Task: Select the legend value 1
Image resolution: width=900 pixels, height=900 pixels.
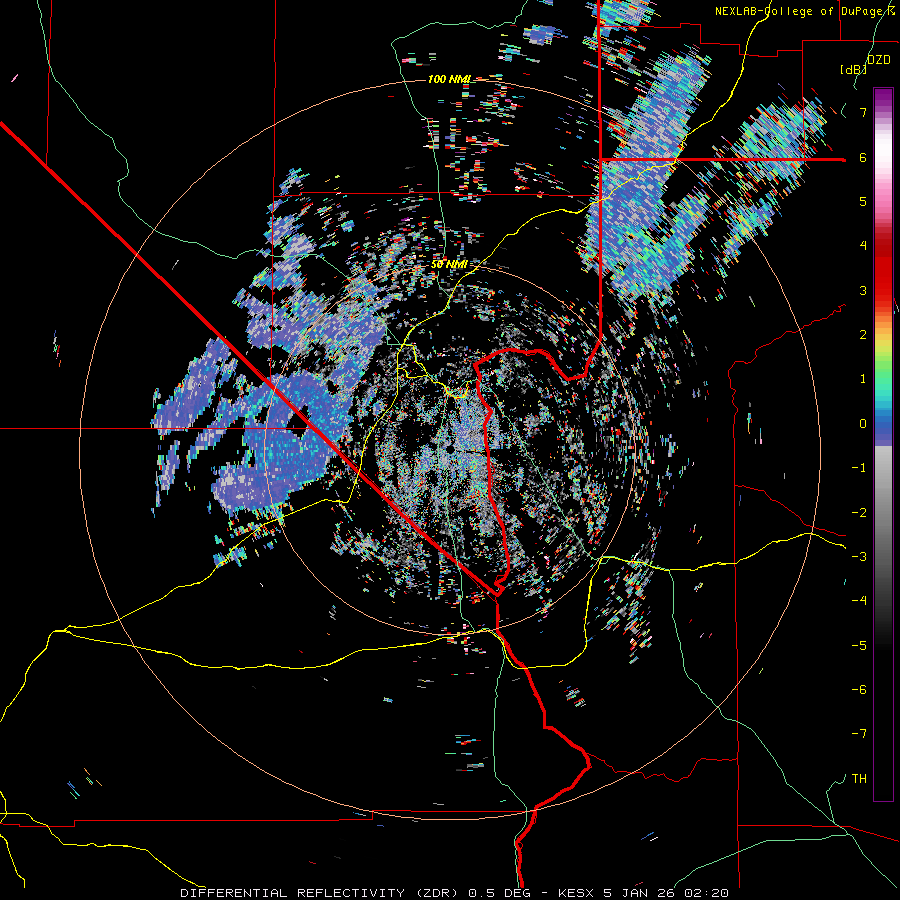Action: [863, 379]
